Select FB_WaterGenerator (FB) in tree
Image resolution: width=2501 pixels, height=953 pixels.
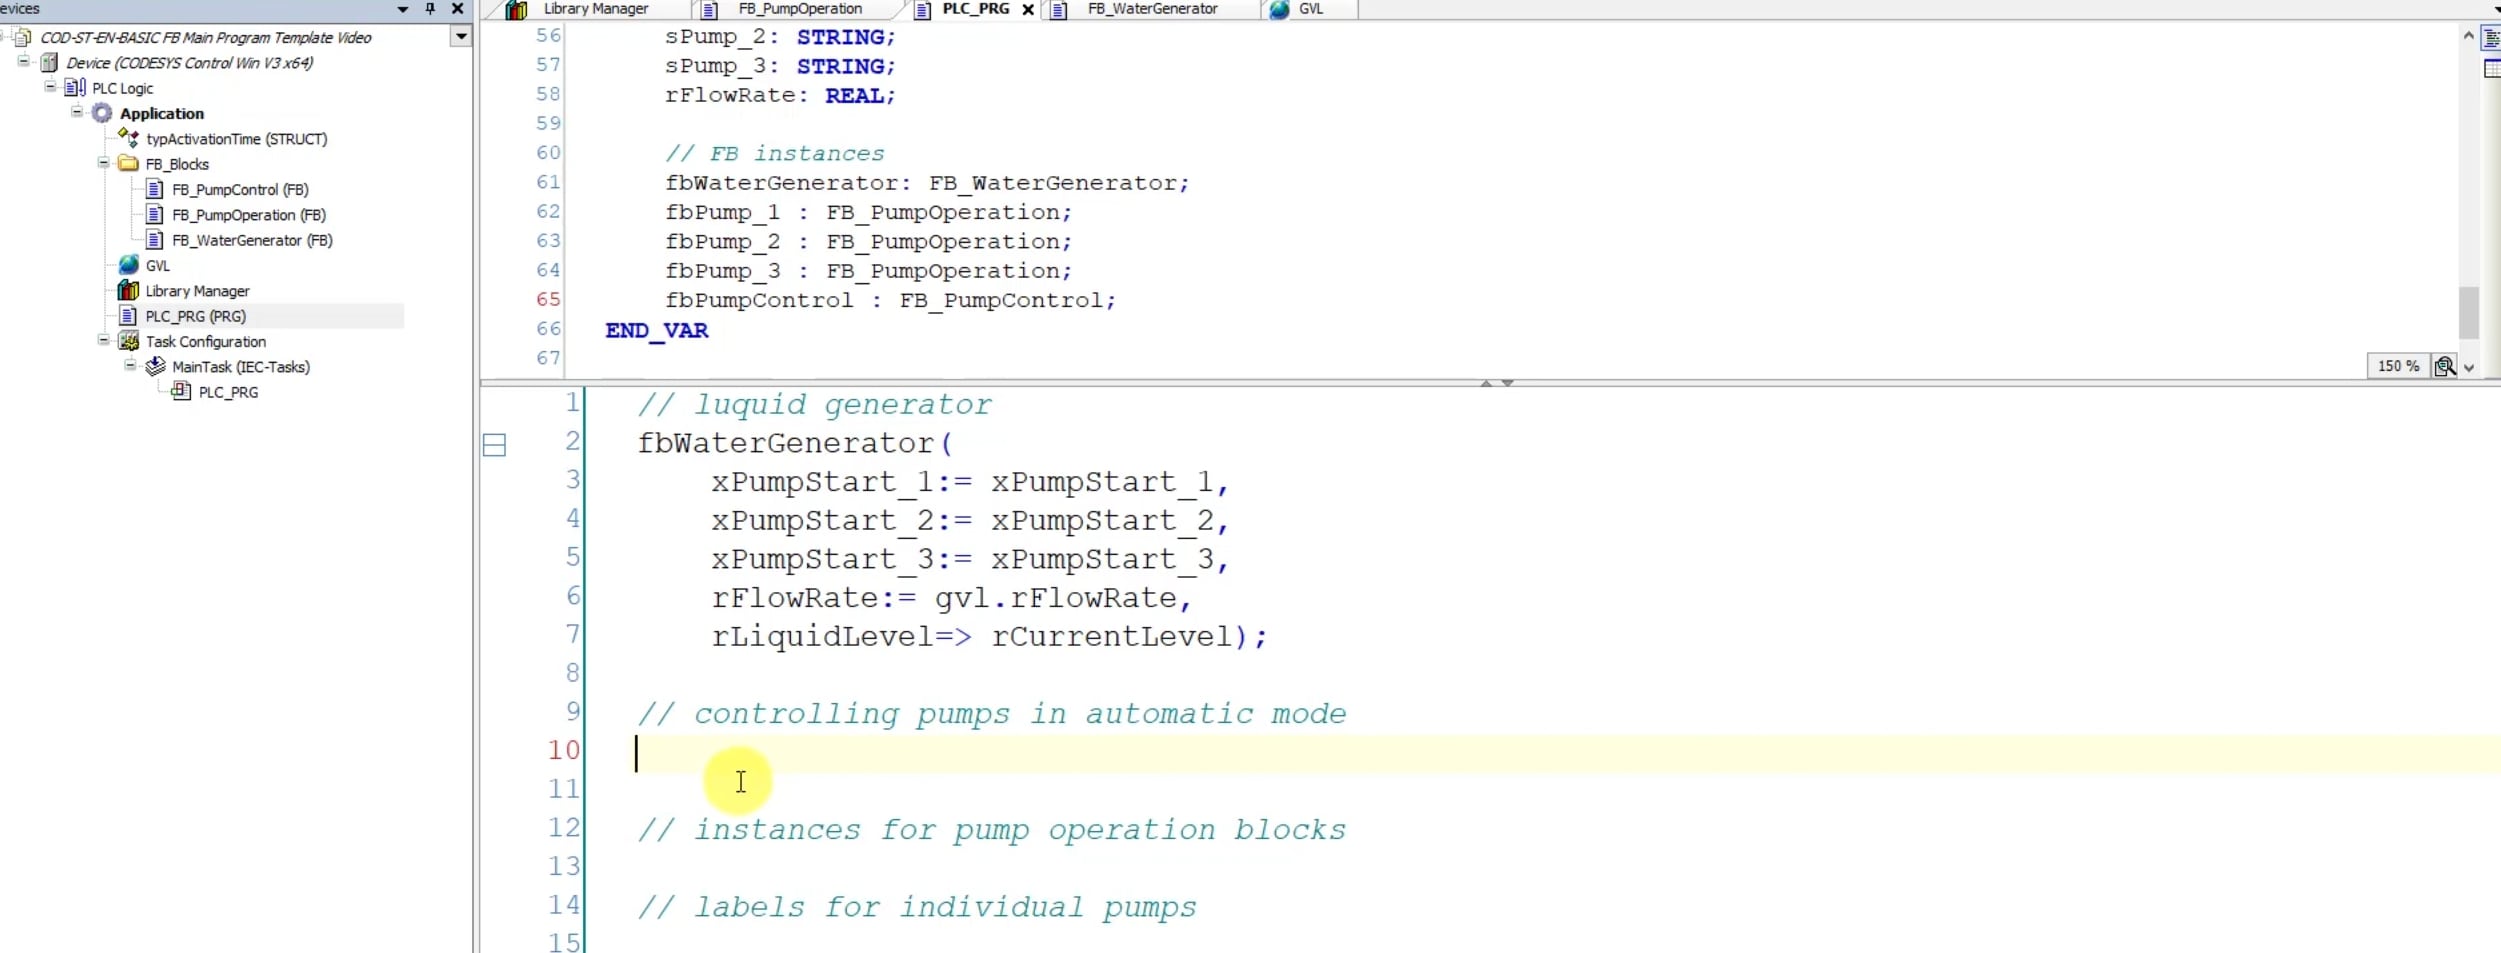(252, 240)
